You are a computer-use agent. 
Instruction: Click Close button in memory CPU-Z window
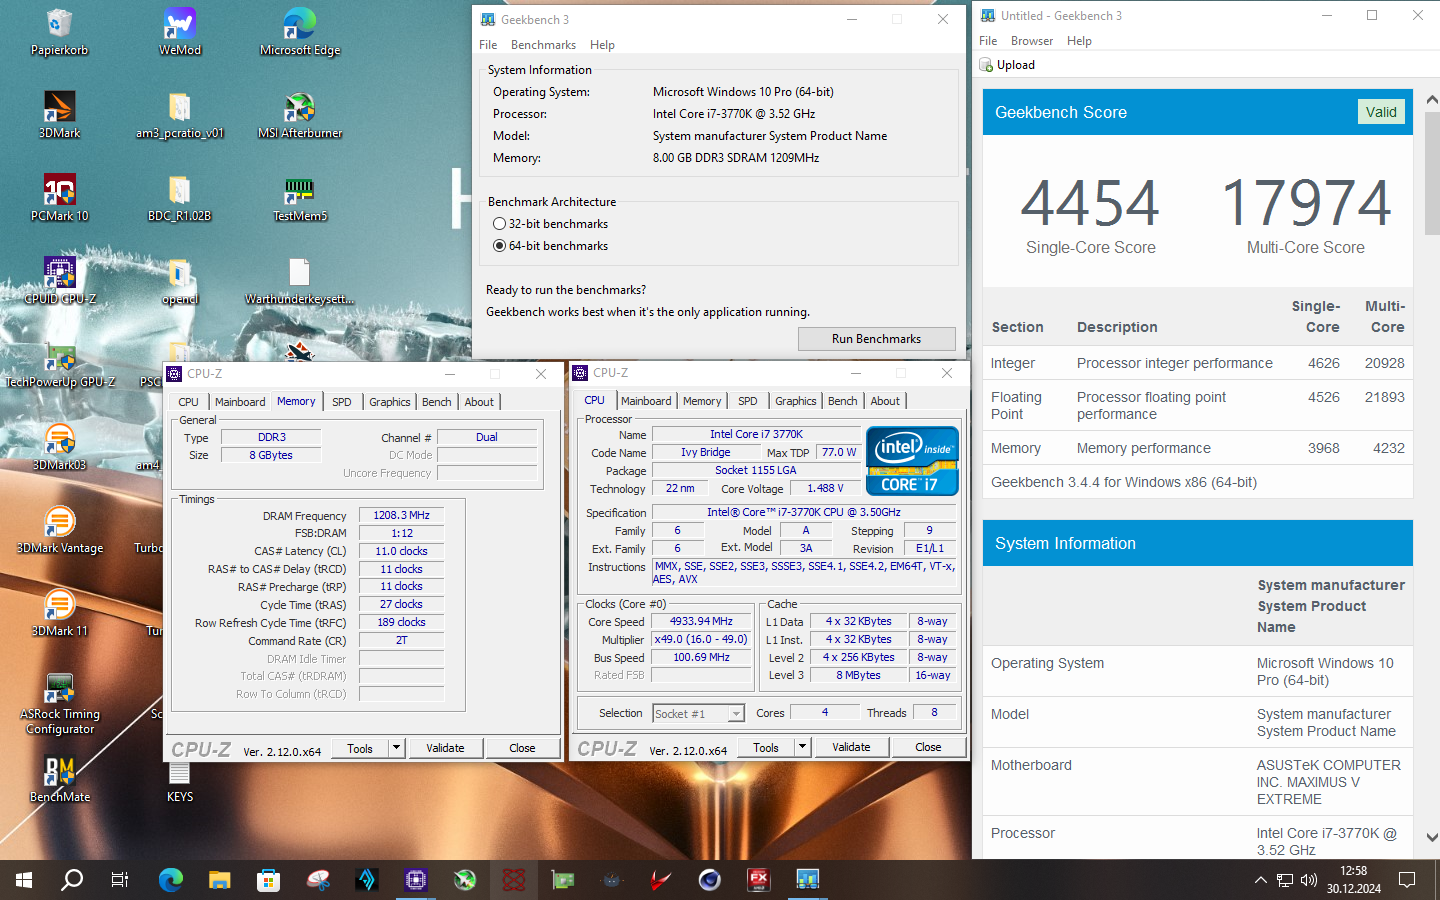point(522,748)
